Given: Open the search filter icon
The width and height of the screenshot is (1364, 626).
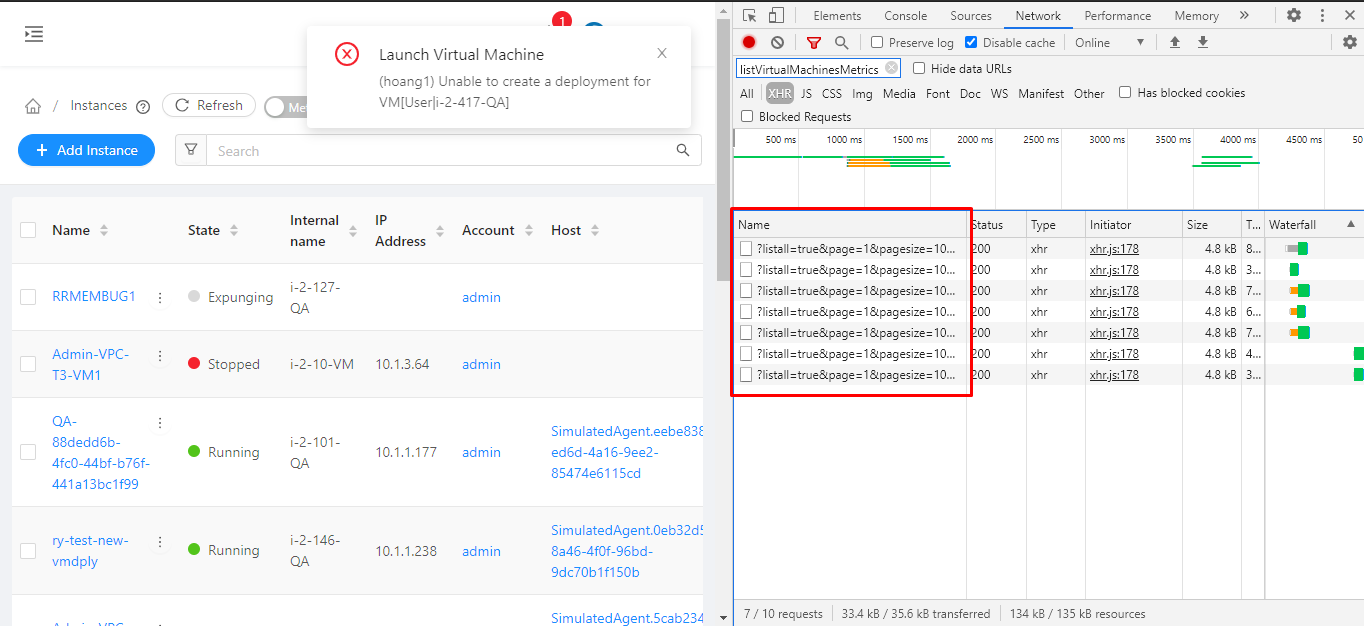Looking at the screenshot, I should click(191, 150).
